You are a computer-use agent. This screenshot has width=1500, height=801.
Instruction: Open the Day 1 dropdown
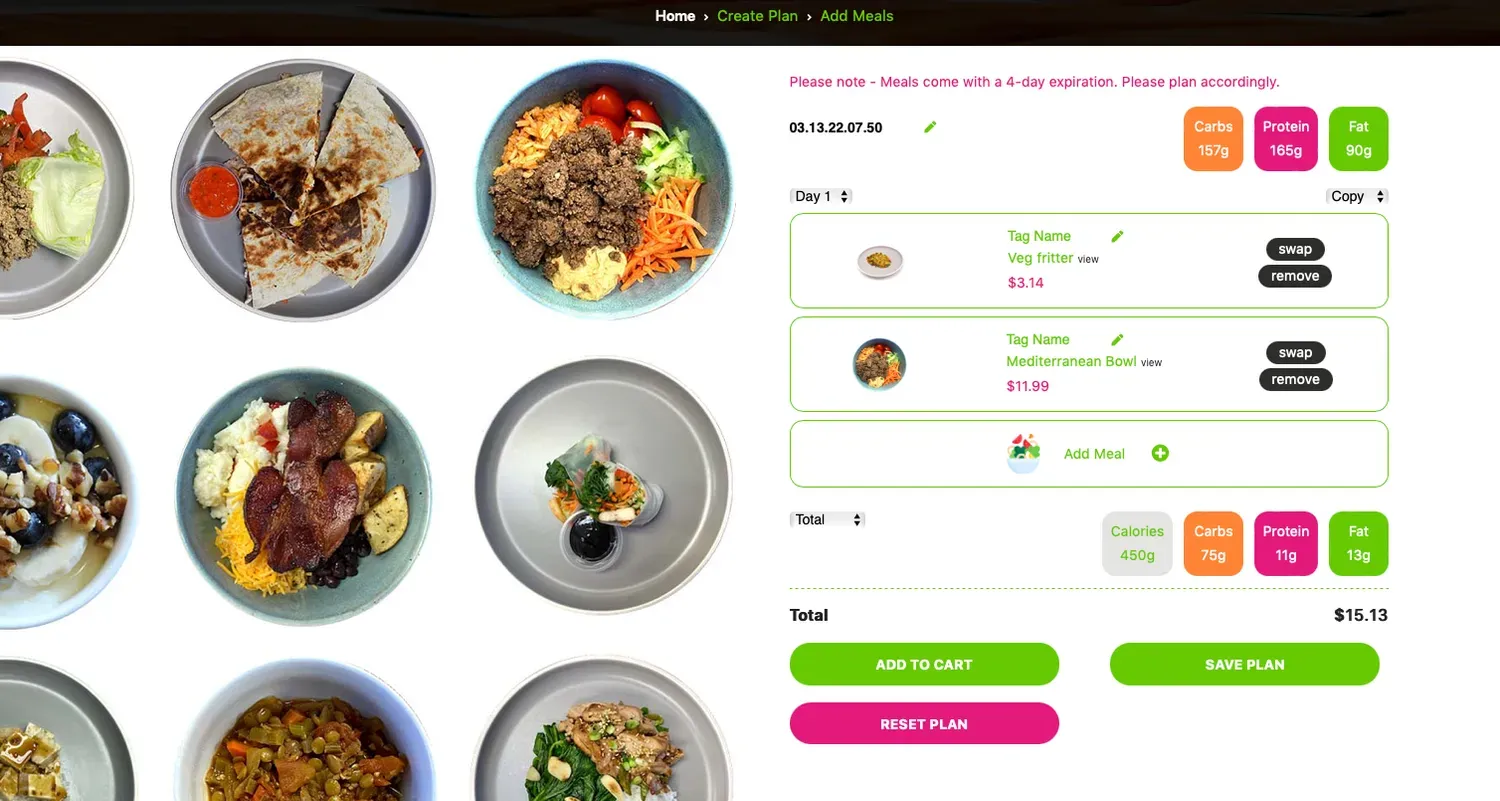(821, 196)
